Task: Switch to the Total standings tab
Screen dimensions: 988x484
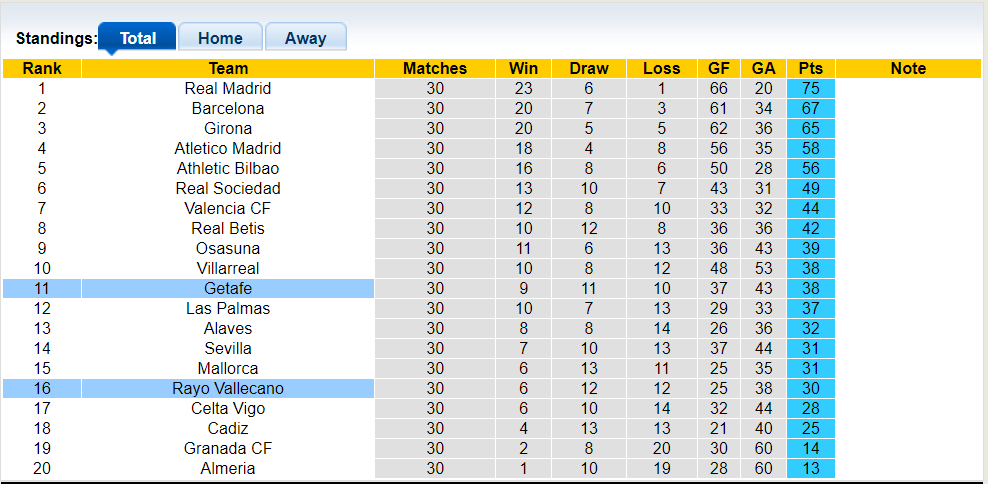Action: pyautogui.click(x=137, y=38)
